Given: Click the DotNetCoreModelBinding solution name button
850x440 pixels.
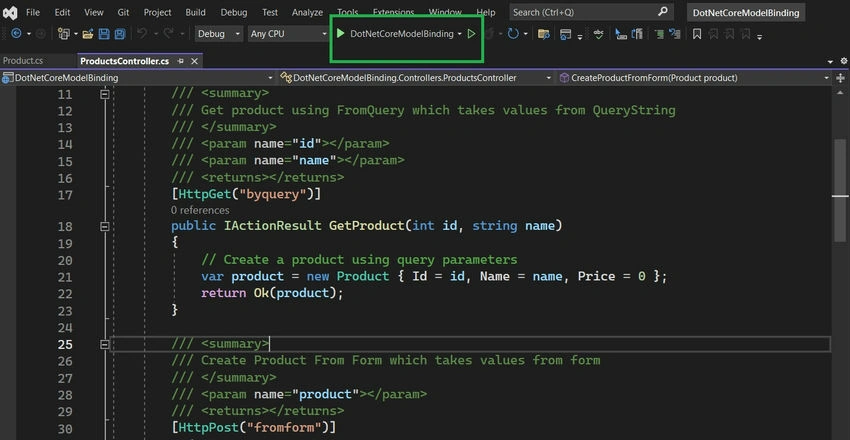Looking at the screenshot, I should pyautogui.click(x=746, y=12).
